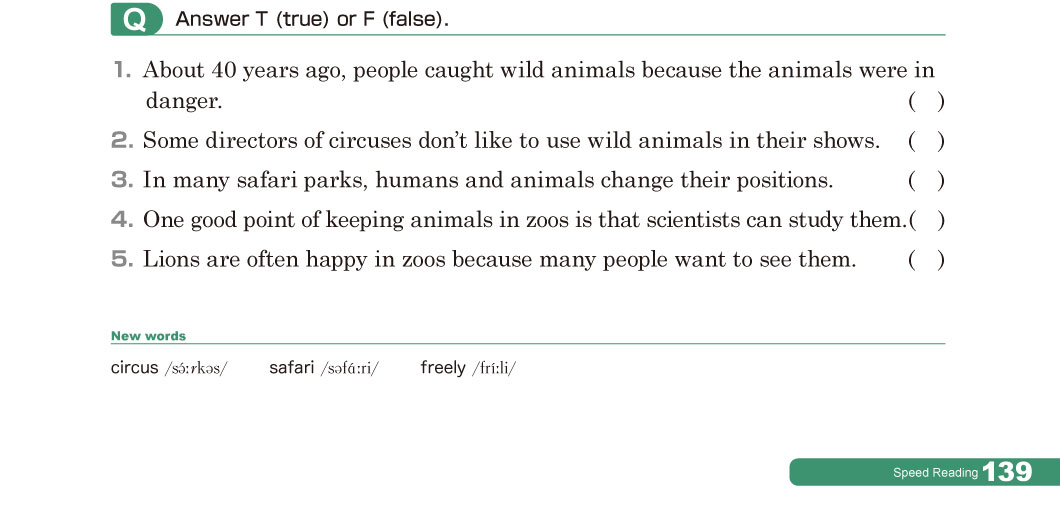Image resolution: width=1060 pixels, height=515 pixels.
Task: Click the green number 3 marker
Action: pyautogui.click(x=122, y=181)
